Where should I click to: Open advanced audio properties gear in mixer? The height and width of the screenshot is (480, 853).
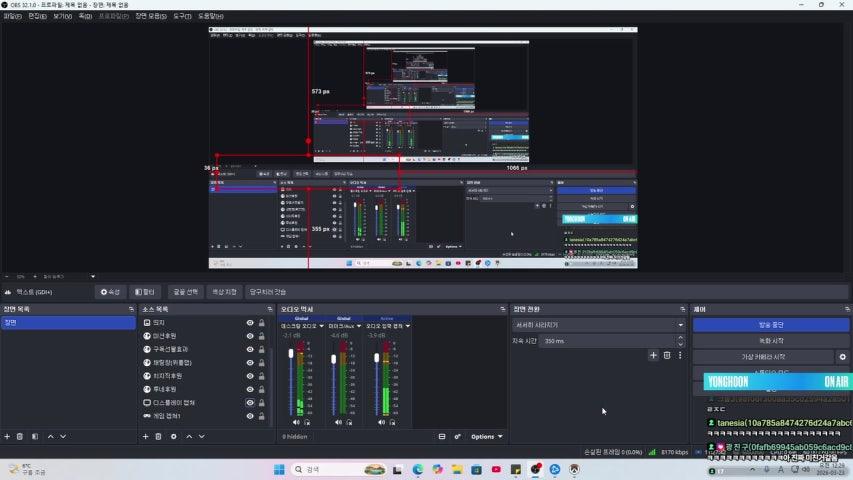[x=457, y=436]
